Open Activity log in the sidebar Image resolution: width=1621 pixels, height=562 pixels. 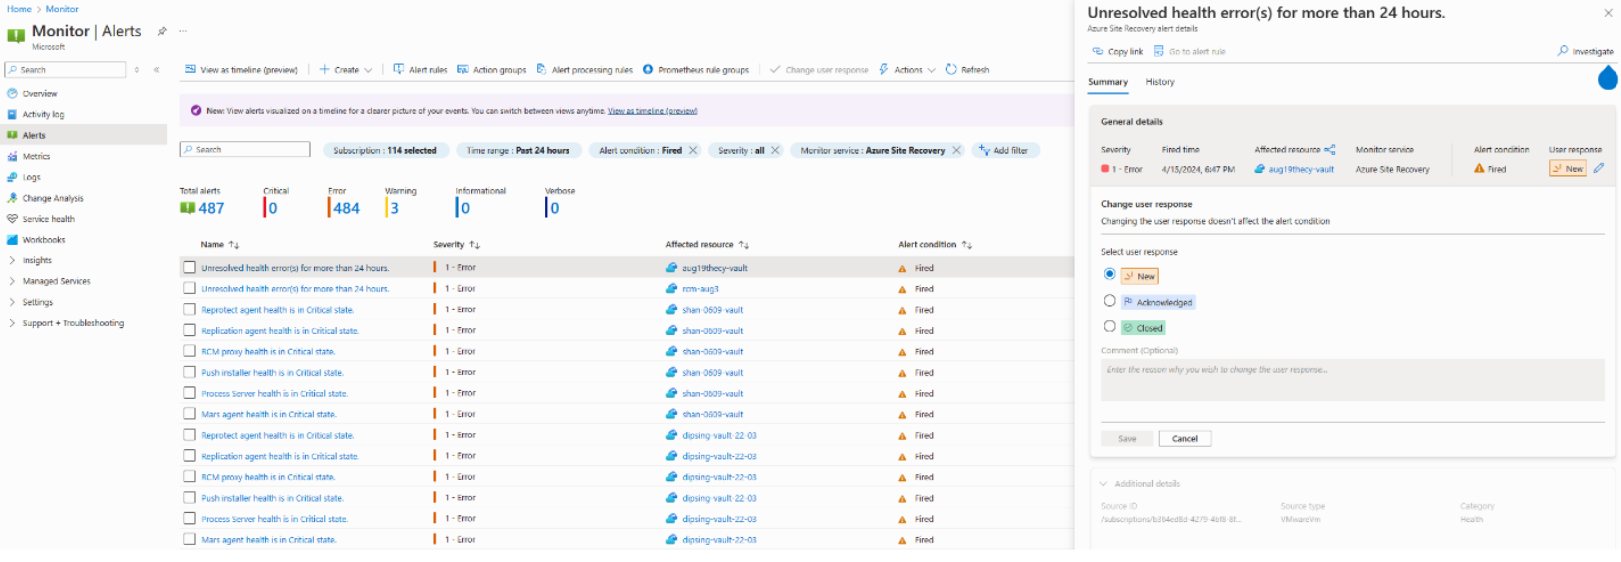pos(43,115)
